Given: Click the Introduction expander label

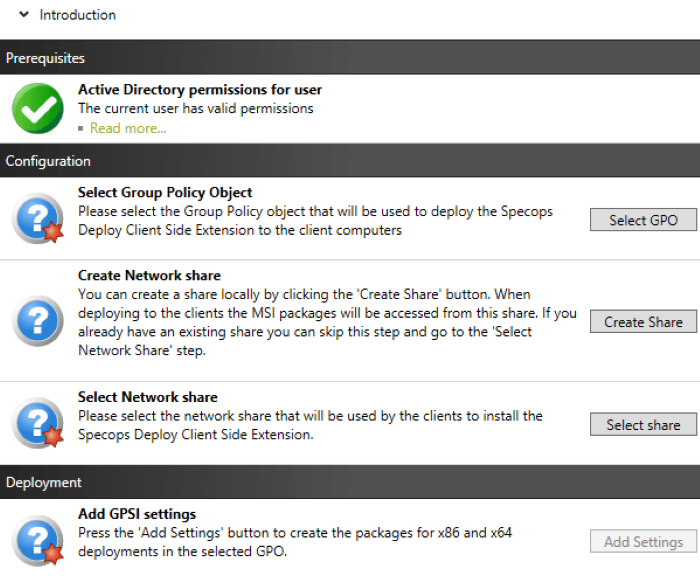Looking at the screenshot, I should tap(78, 15).
